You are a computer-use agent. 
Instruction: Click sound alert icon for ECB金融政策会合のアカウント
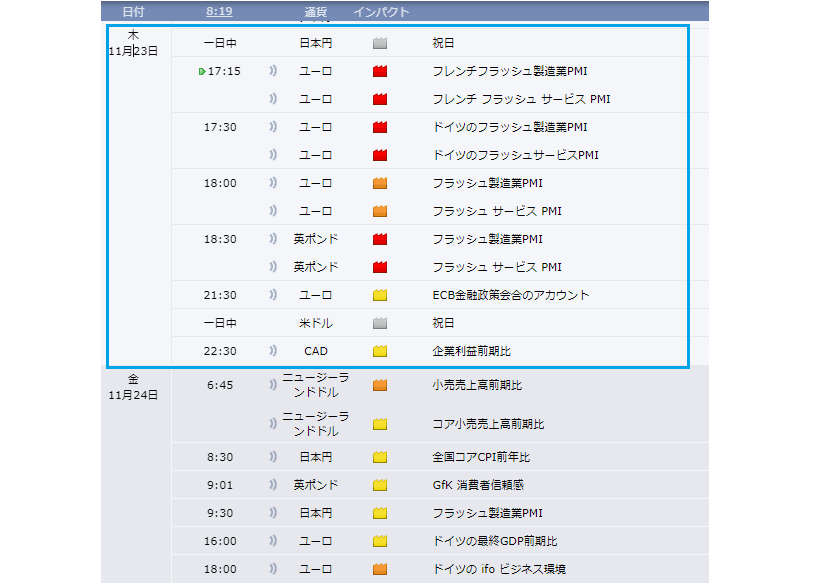coord(273,295)
